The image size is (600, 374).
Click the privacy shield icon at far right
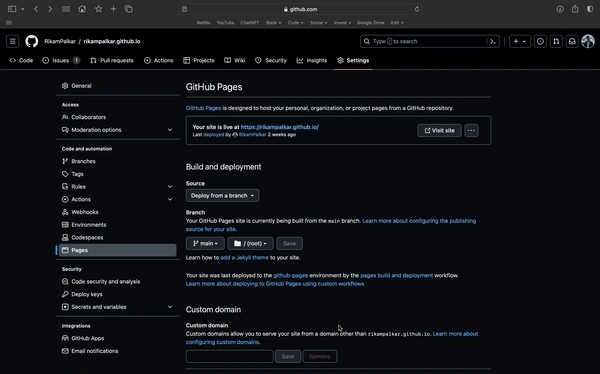(x=590, y=9)
